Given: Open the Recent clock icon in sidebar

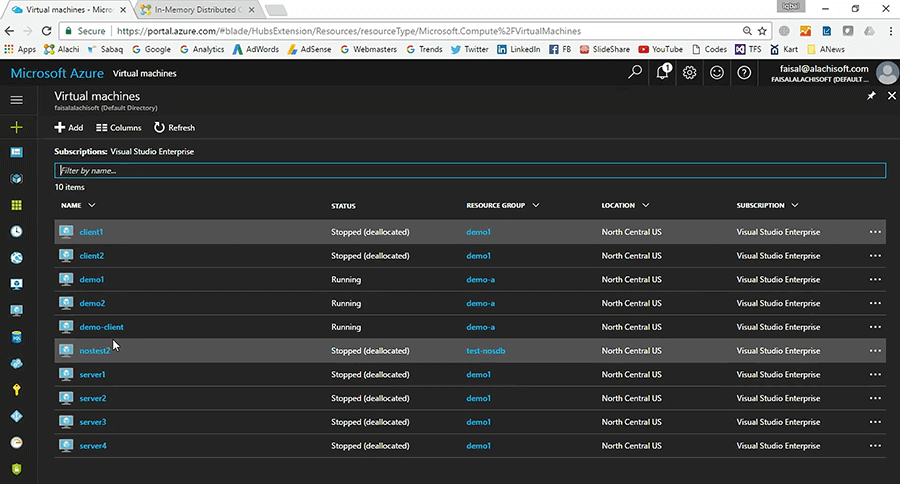Looking at the screenshot, I should (17, 231).
